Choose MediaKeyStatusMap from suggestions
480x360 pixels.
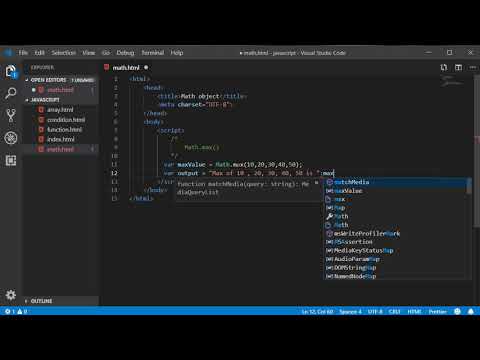click(x=396, y=251)
